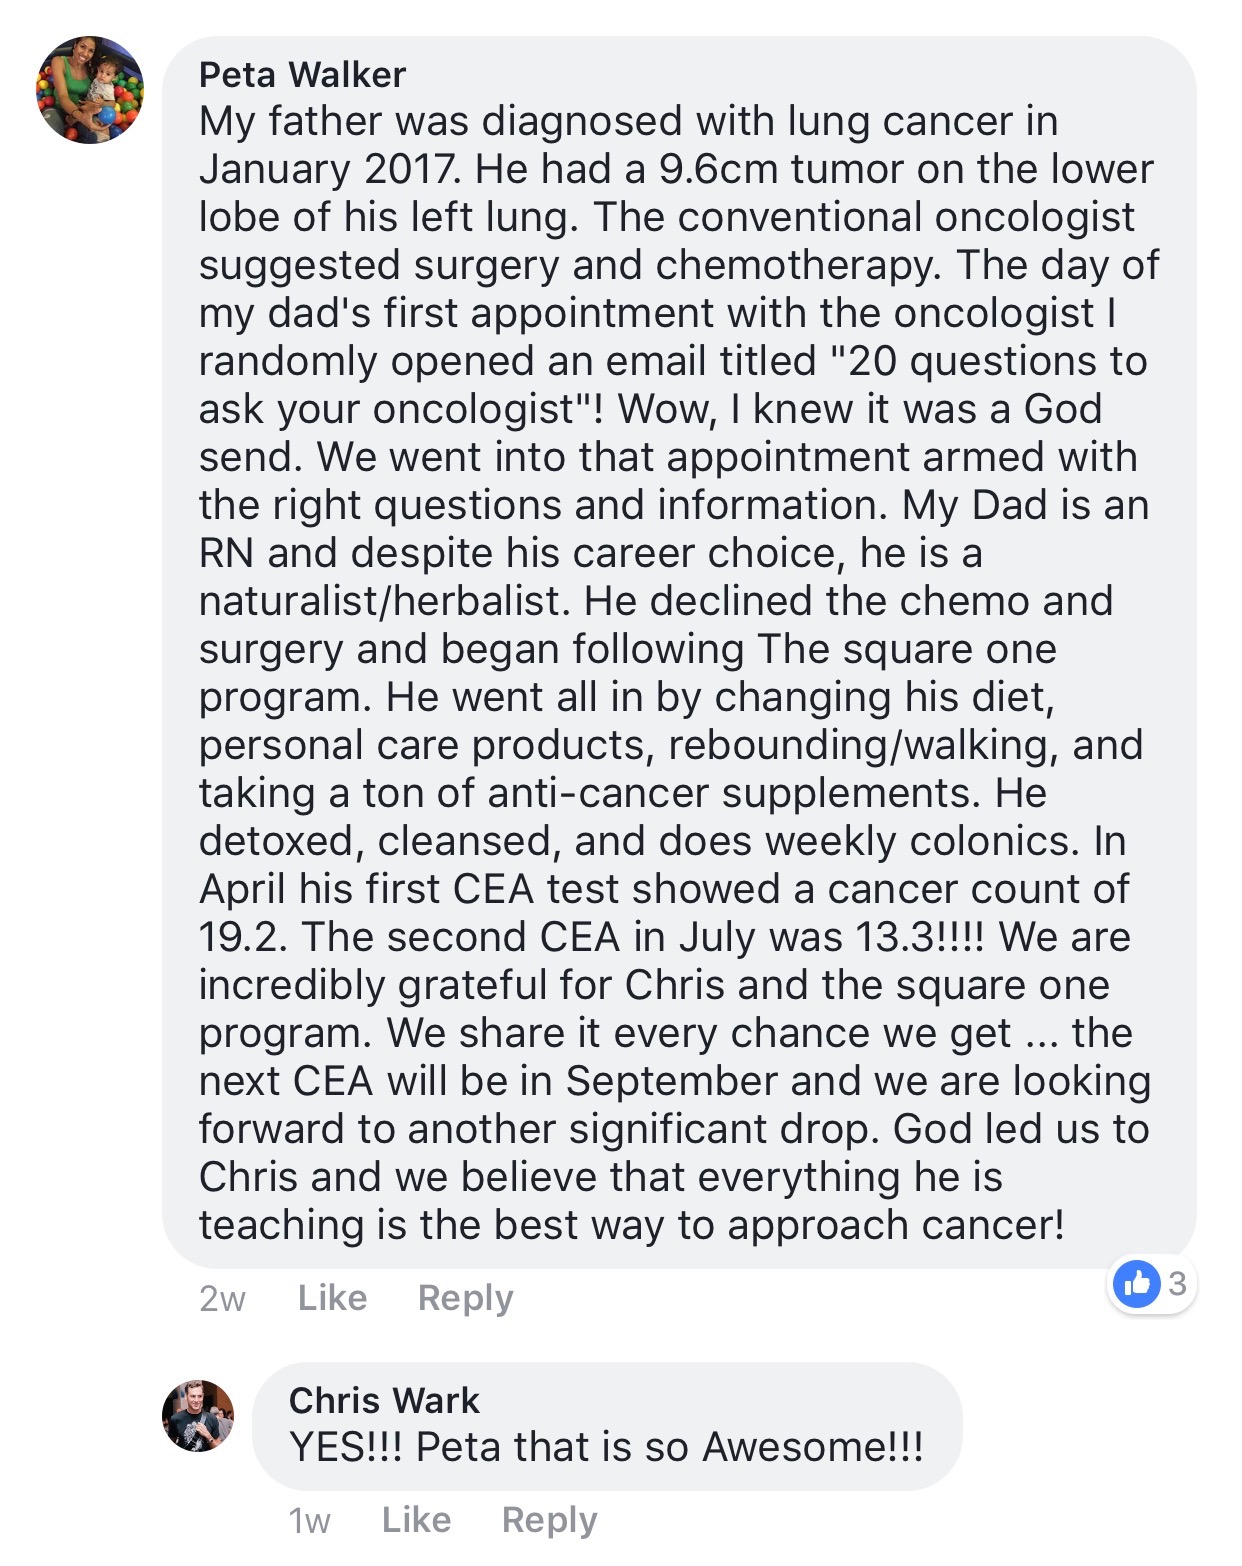The image size is (1242, 1566).
Task: Open the Peta Walker name link
Action: 302,75
